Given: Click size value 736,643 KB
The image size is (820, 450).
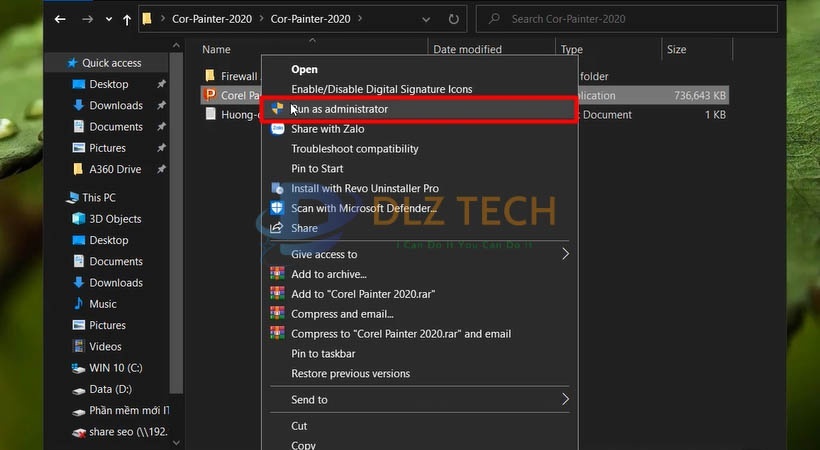Looking at the screenshot, I should click(700, 95).
